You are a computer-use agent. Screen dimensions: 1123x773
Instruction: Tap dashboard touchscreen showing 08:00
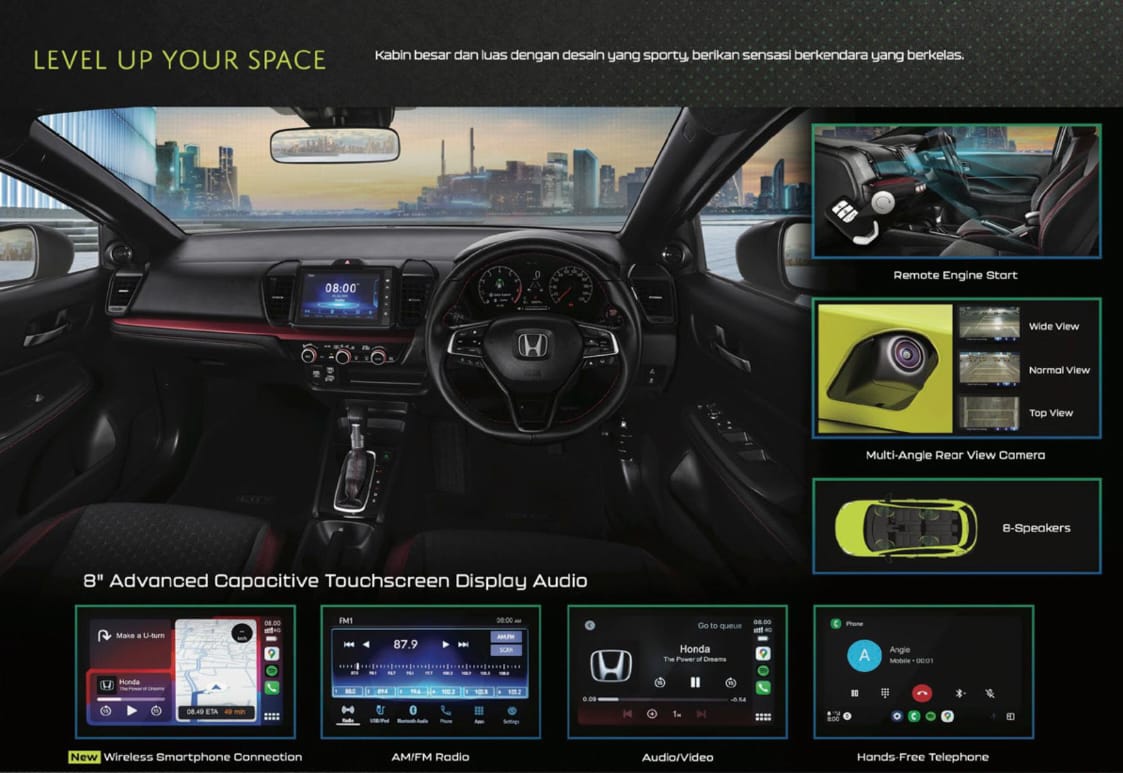coord(342,295)
